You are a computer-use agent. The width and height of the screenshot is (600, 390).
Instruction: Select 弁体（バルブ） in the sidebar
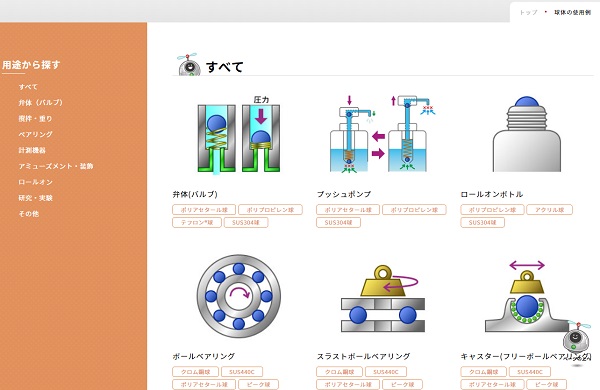coord(41,103)
